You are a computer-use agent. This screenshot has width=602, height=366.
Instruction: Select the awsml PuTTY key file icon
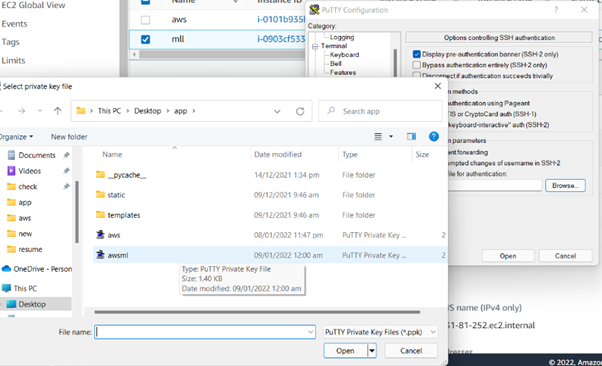(x=100, y=255)
